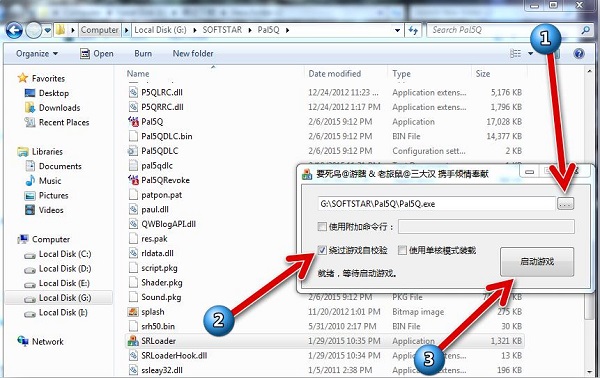Click the search magnifier icon

coord(585,29)
